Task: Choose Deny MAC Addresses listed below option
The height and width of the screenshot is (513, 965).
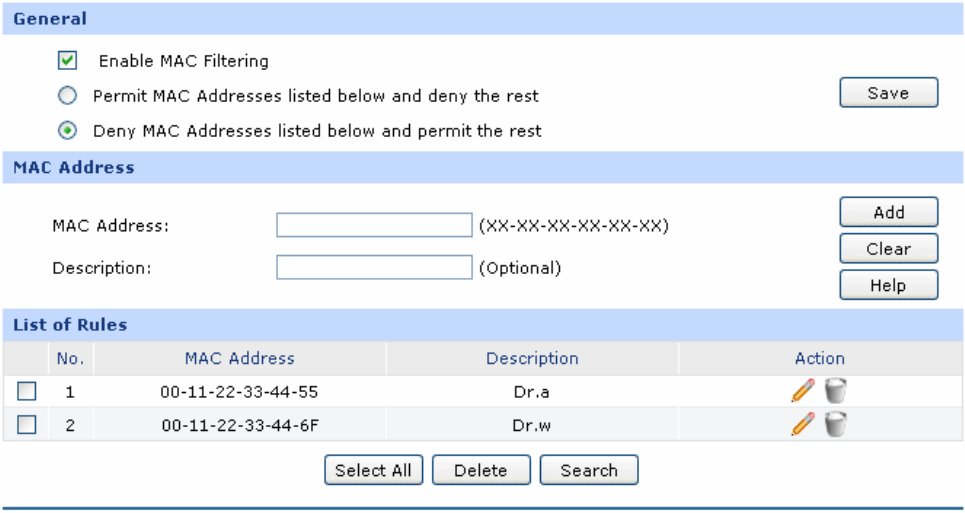Action: 68,131
